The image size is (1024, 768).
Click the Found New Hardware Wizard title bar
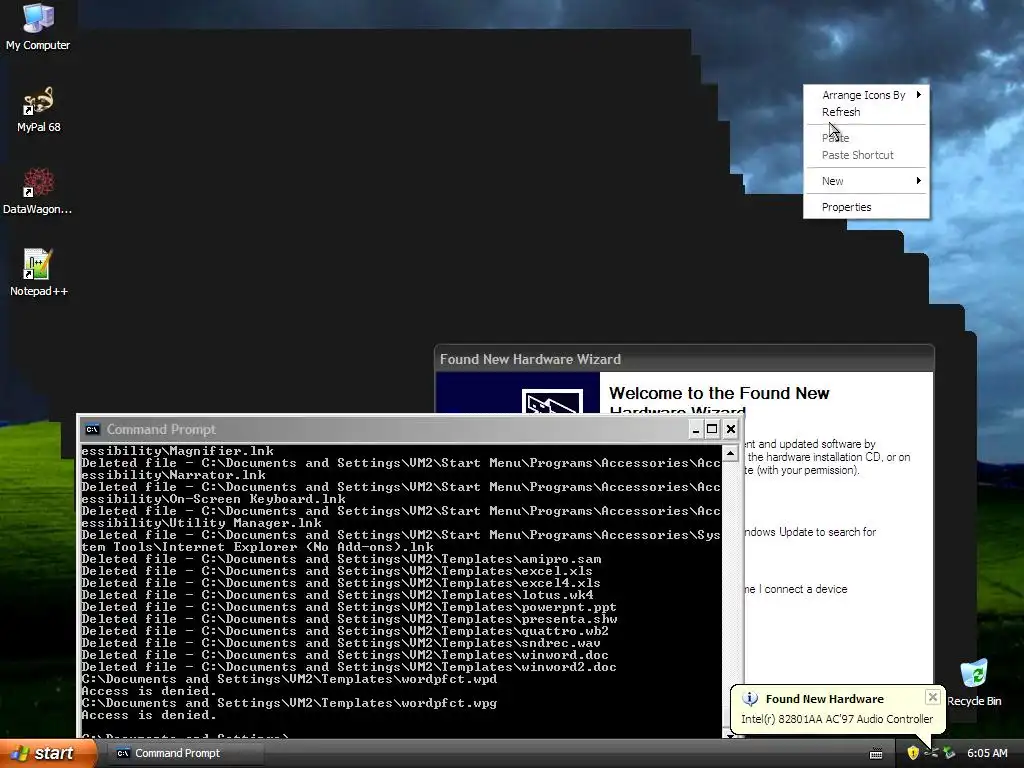click(684, 359)
